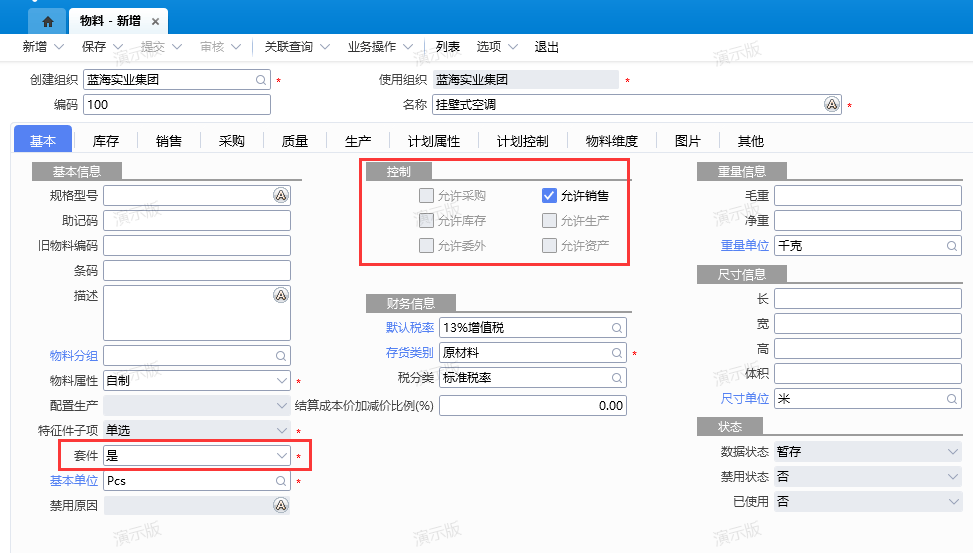This screenshot has width=973, height=553.
Task: Focus the 编码 input field
Action: click(x=177, y=104)
